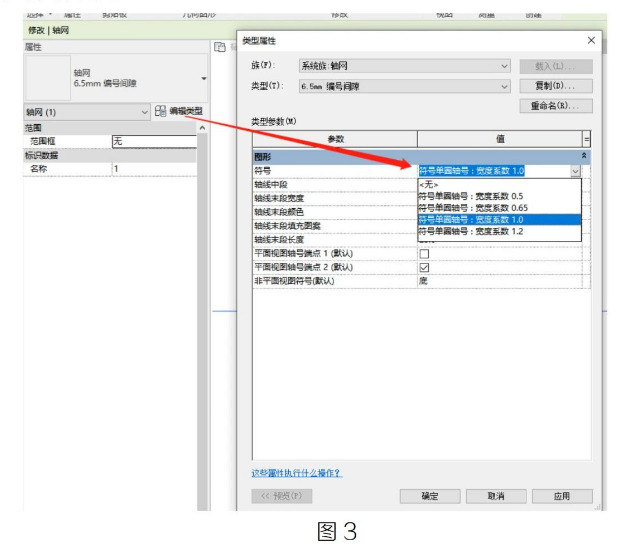Choose 符号单圈轴号: 宽度系数 1.0 in list
639x555 pixels.
499,220
